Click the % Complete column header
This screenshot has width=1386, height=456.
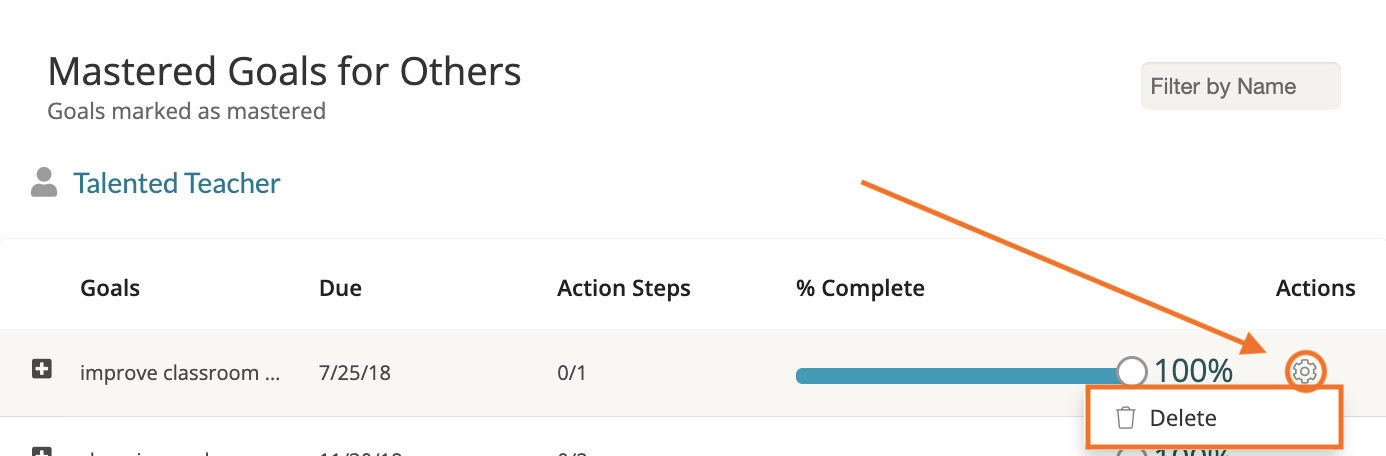coord(860,289)
